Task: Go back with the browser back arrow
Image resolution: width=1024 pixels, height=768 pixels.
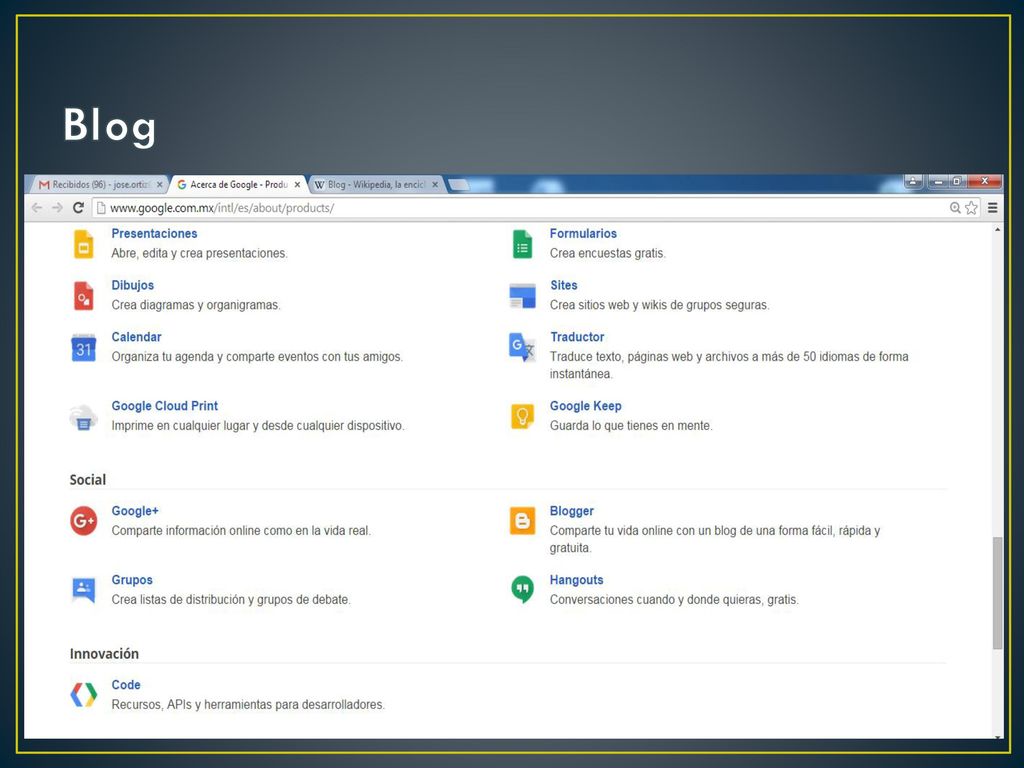Action: pos(37,208)
